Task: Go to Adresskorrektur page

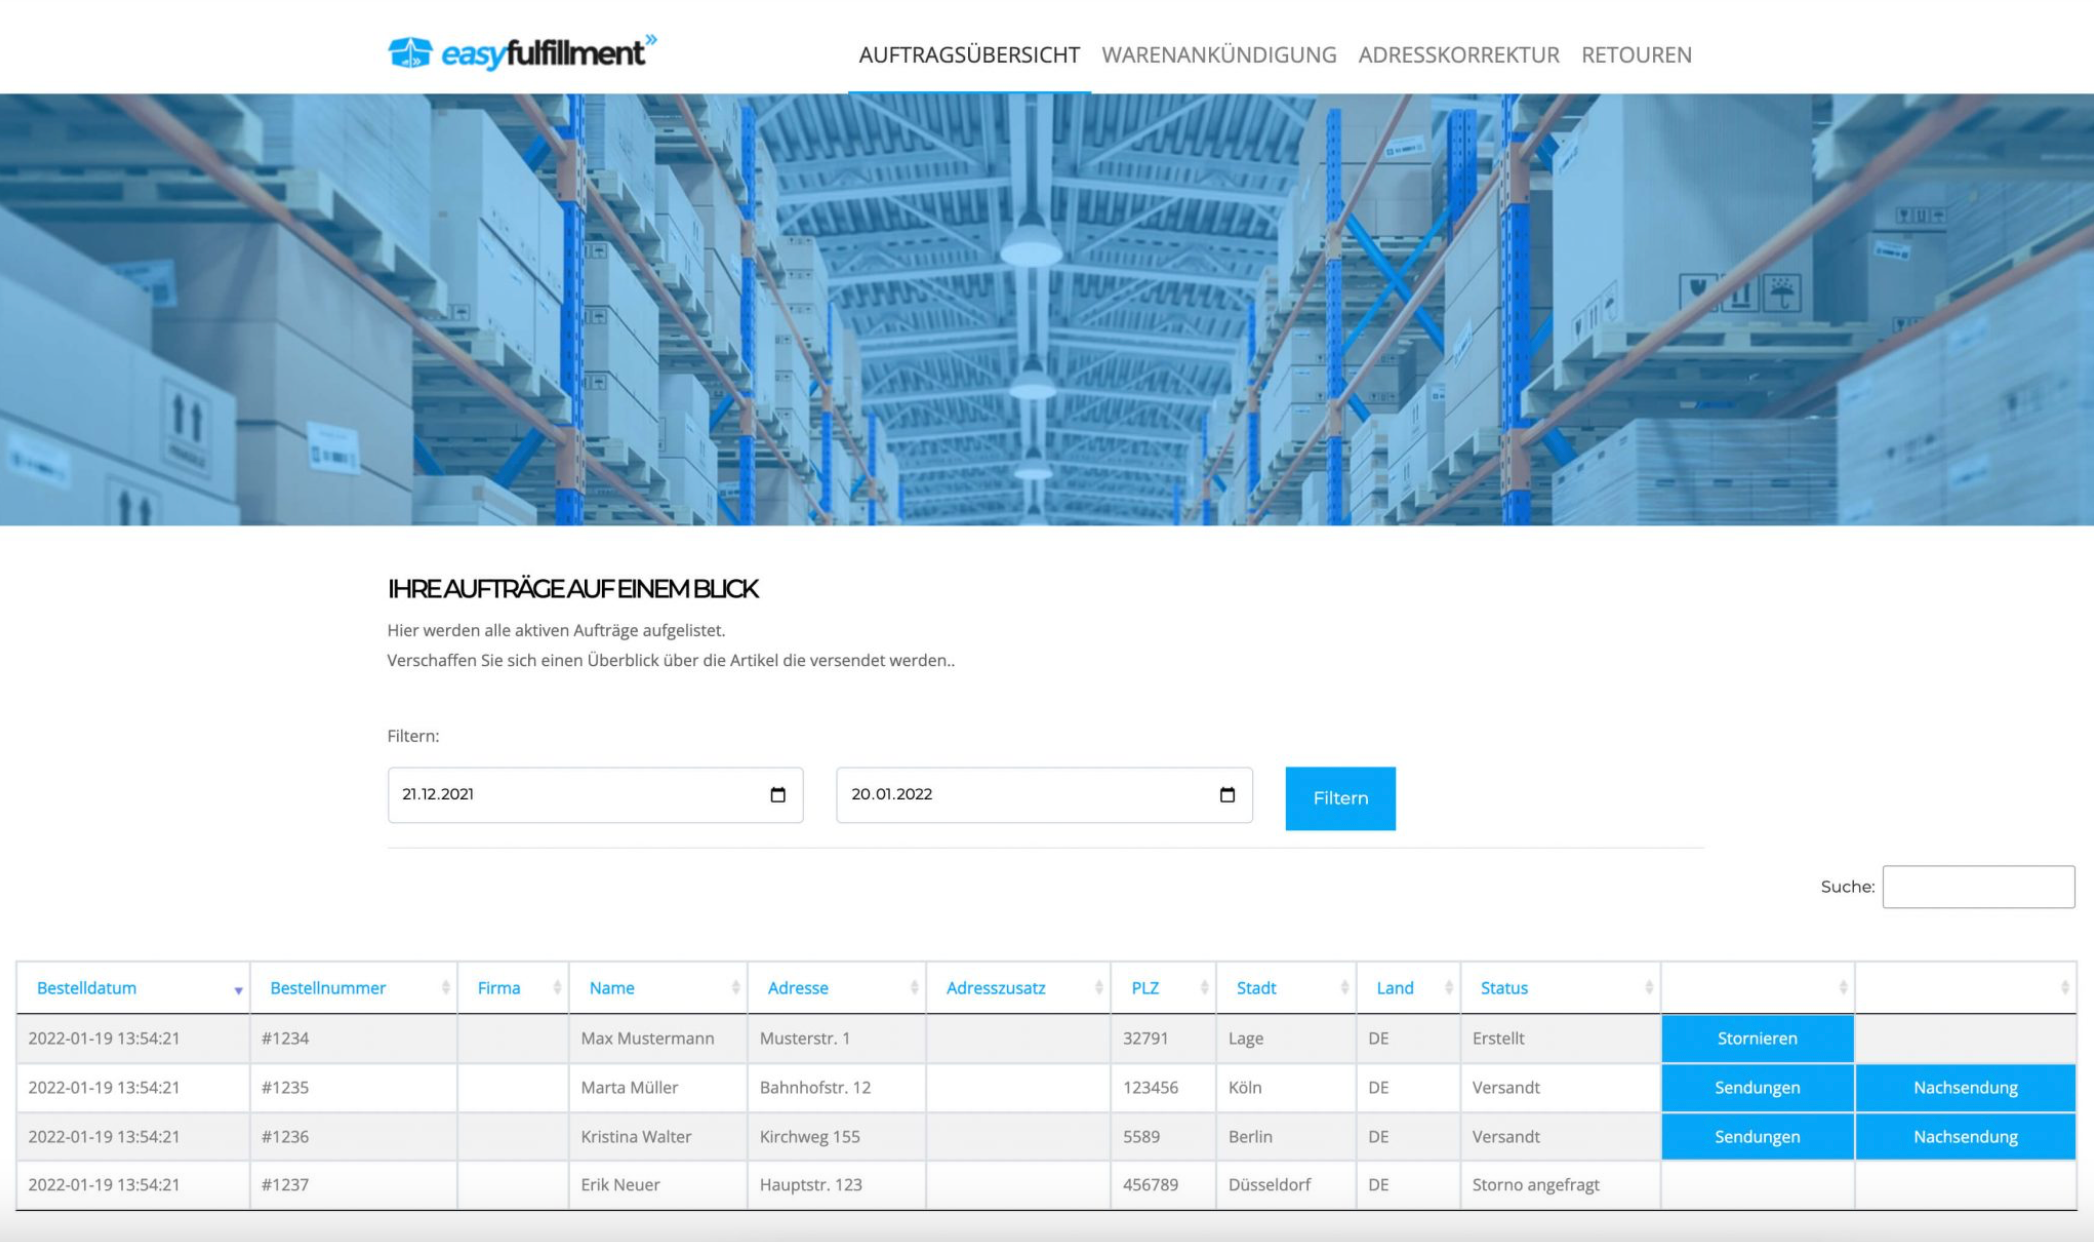Action: click(x=1458, y=55)
